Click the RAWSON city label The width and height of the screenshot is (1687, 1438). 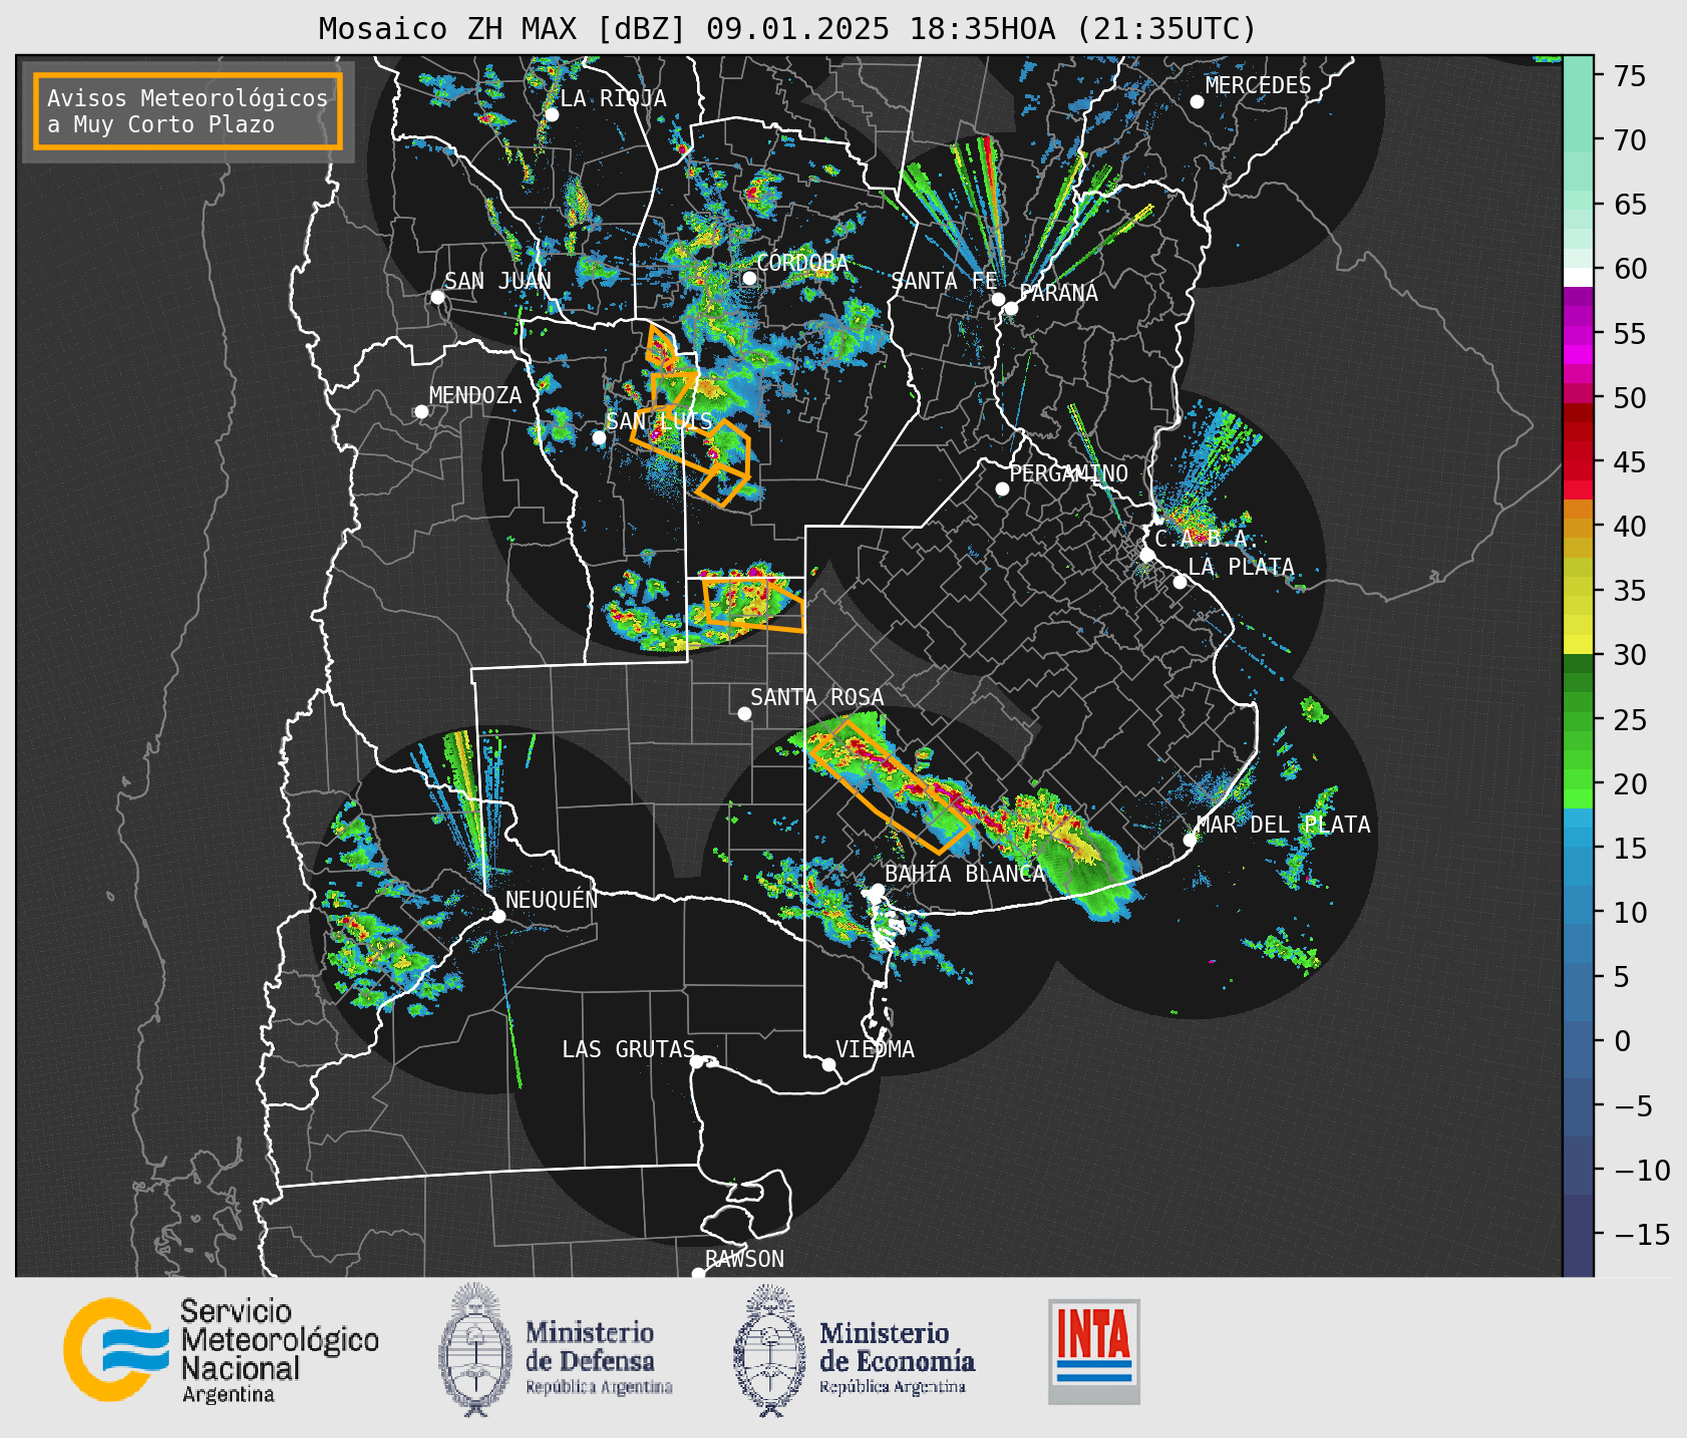(x=745, y=1259)
